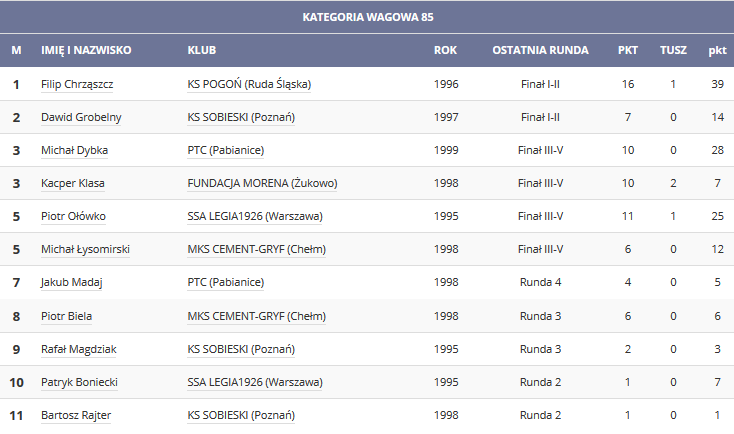Viewport: 734px width, 434px height.
Task: Select placement number 7 for Jakub Madaj
Action: click(16, 283)
